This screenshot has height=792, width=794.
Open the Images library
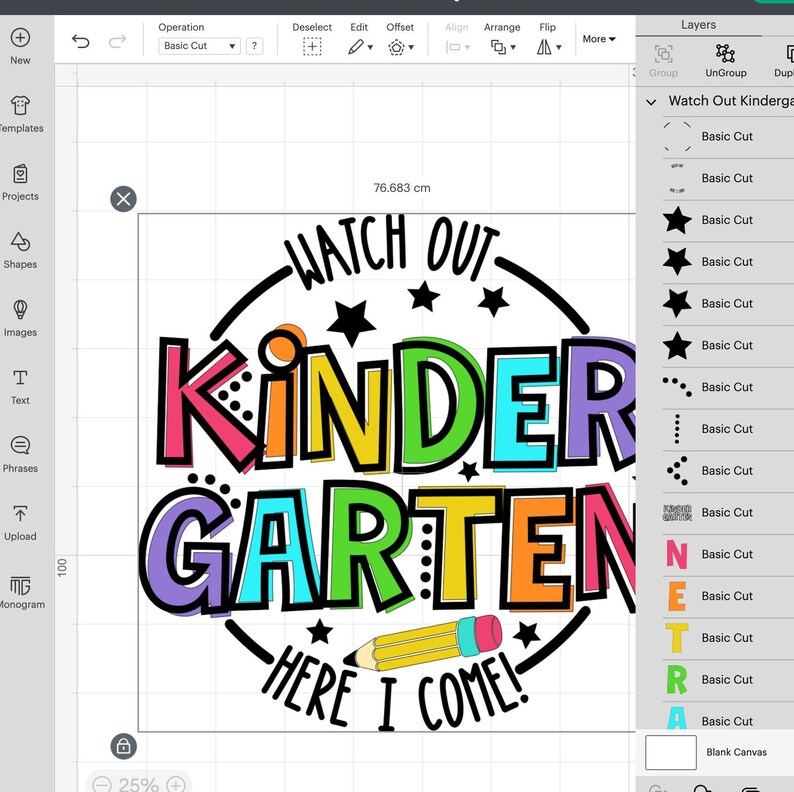click(x=20, y=318)
